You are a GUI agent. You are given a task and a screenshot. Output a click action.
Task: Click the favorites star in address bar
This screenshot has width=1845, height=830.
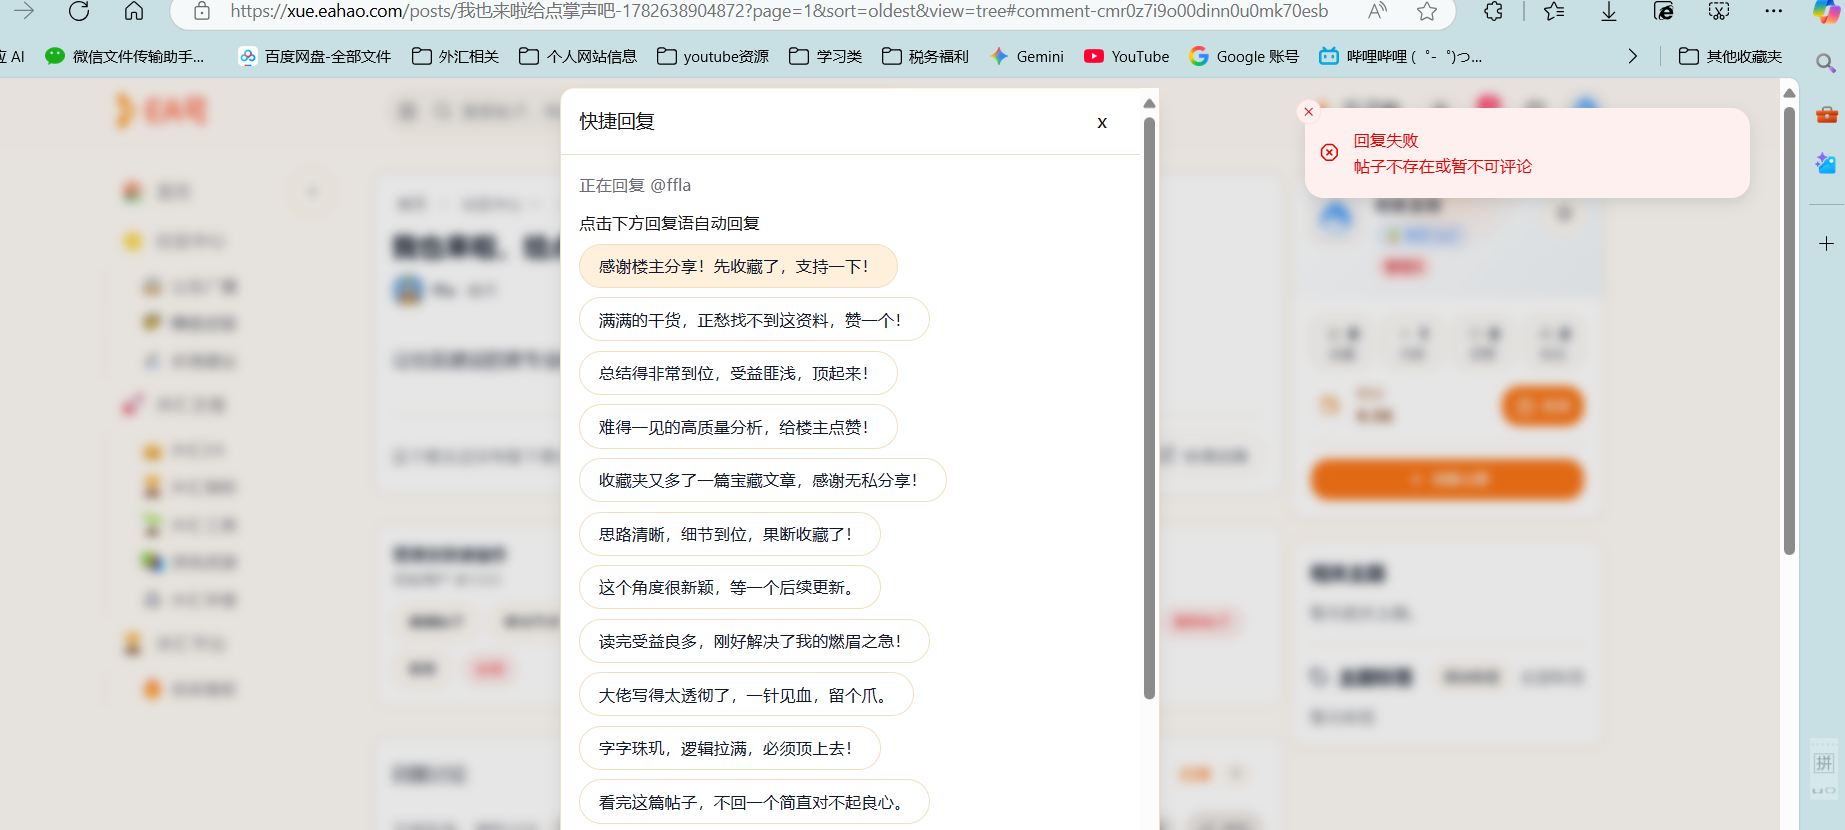1427,11
